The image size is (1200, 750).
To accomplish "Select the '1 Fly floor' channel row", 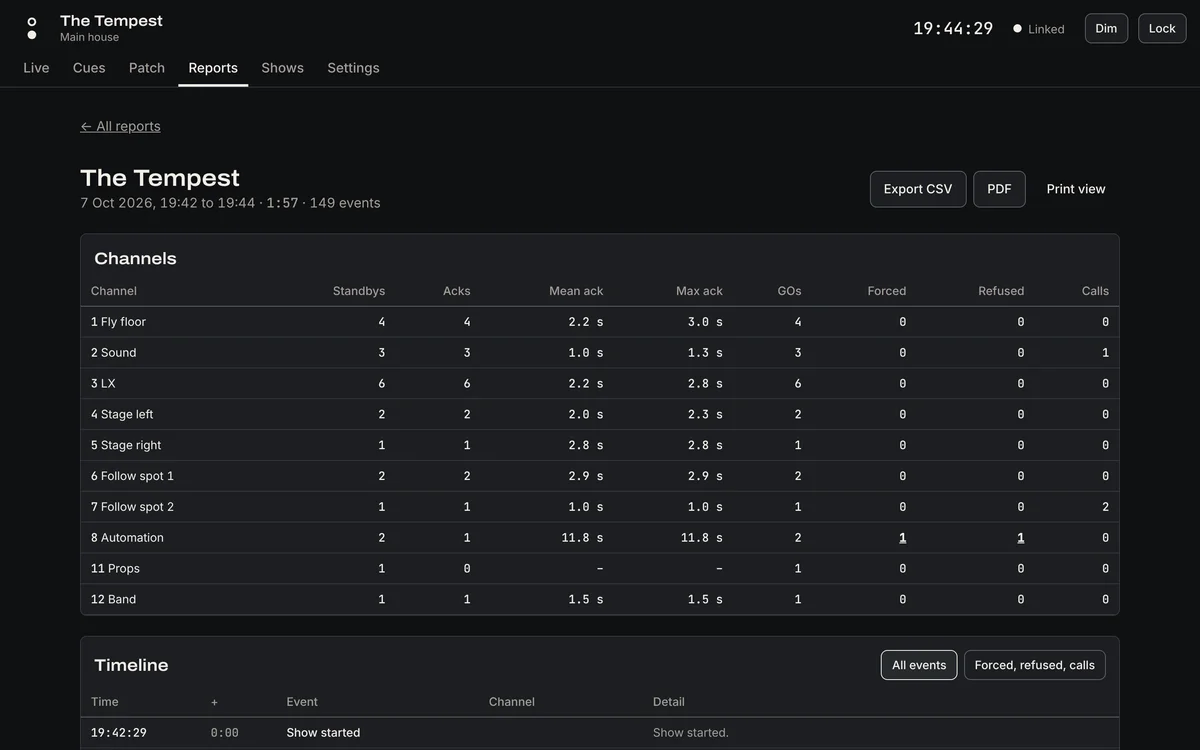I will [x=600, y=322].
